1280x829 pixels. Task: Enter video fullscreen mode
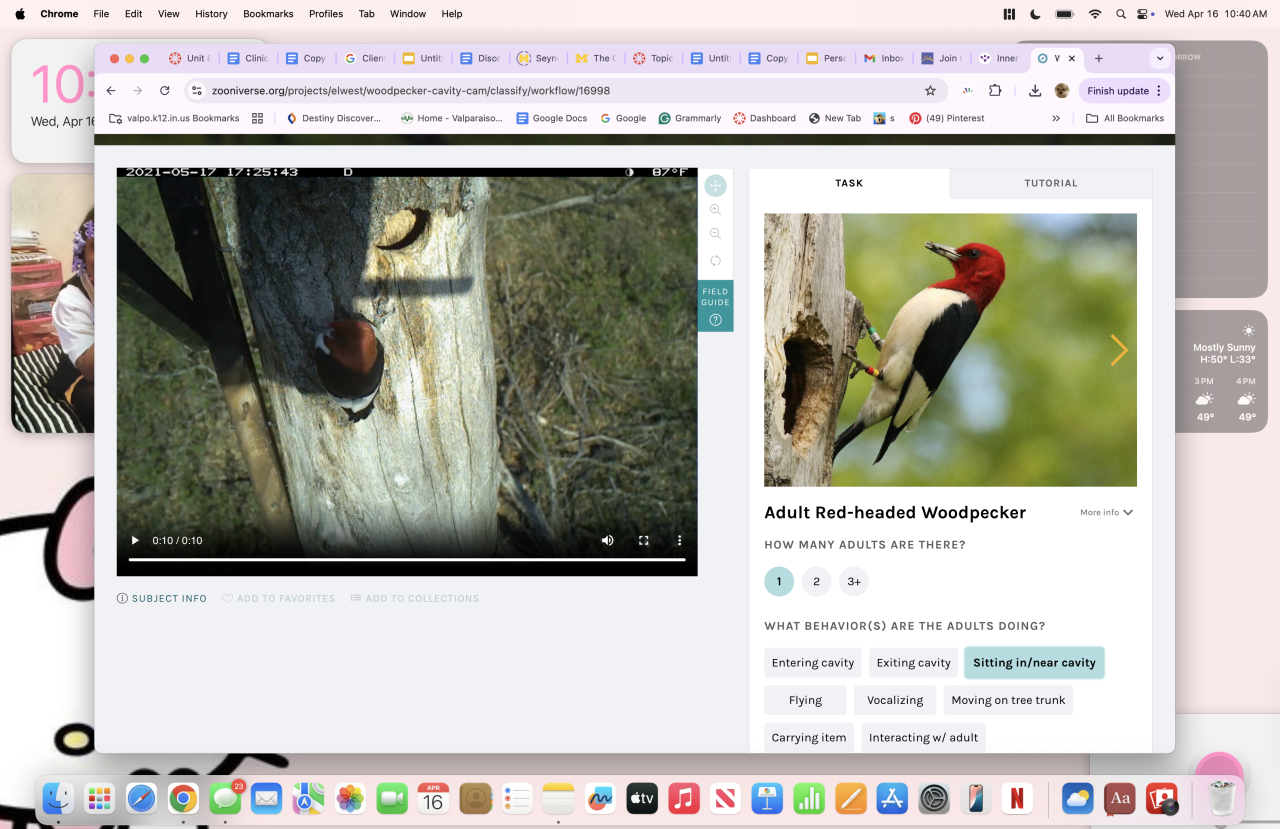click(x=644, y=540)
